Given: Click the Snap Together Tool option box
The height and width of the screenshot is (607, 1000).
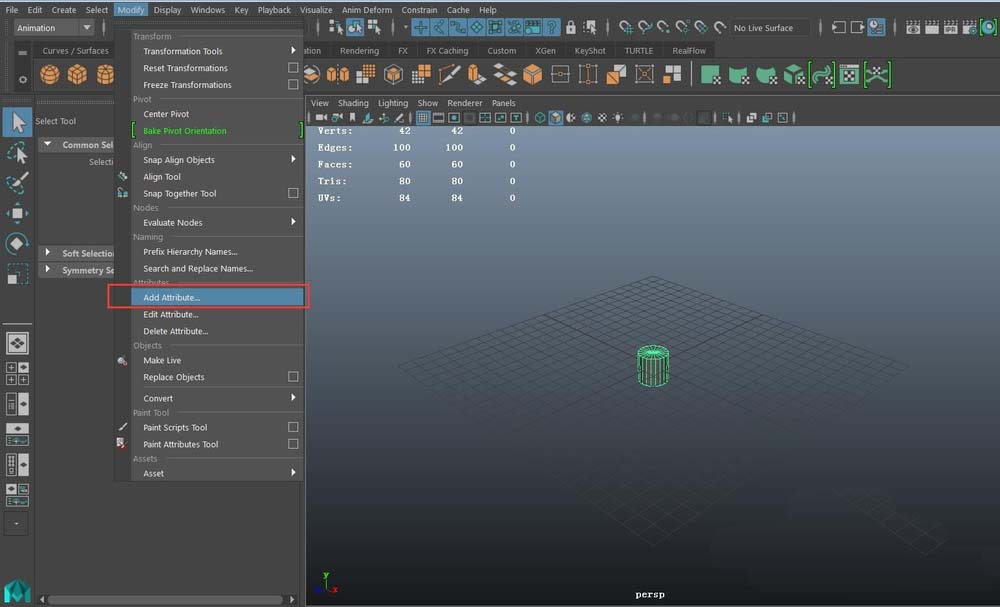Looking at the screenshot, I should (x=293, y=193).
